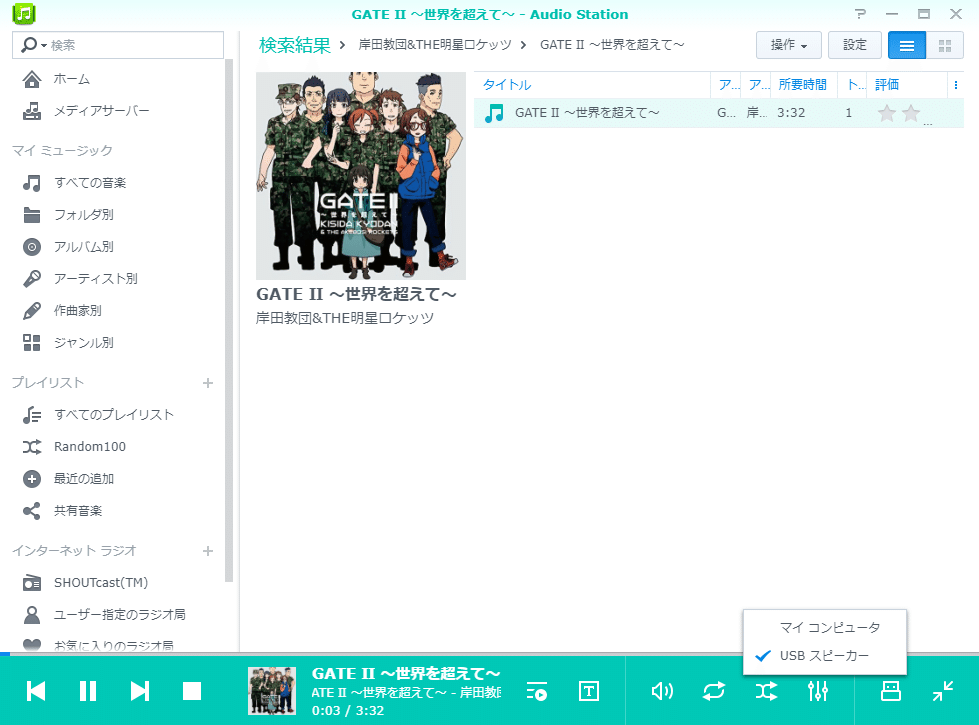Viewport: 979px width, 725px height.
Task: Click the sidebar vertical scrollbar
Action: point(229,320)
